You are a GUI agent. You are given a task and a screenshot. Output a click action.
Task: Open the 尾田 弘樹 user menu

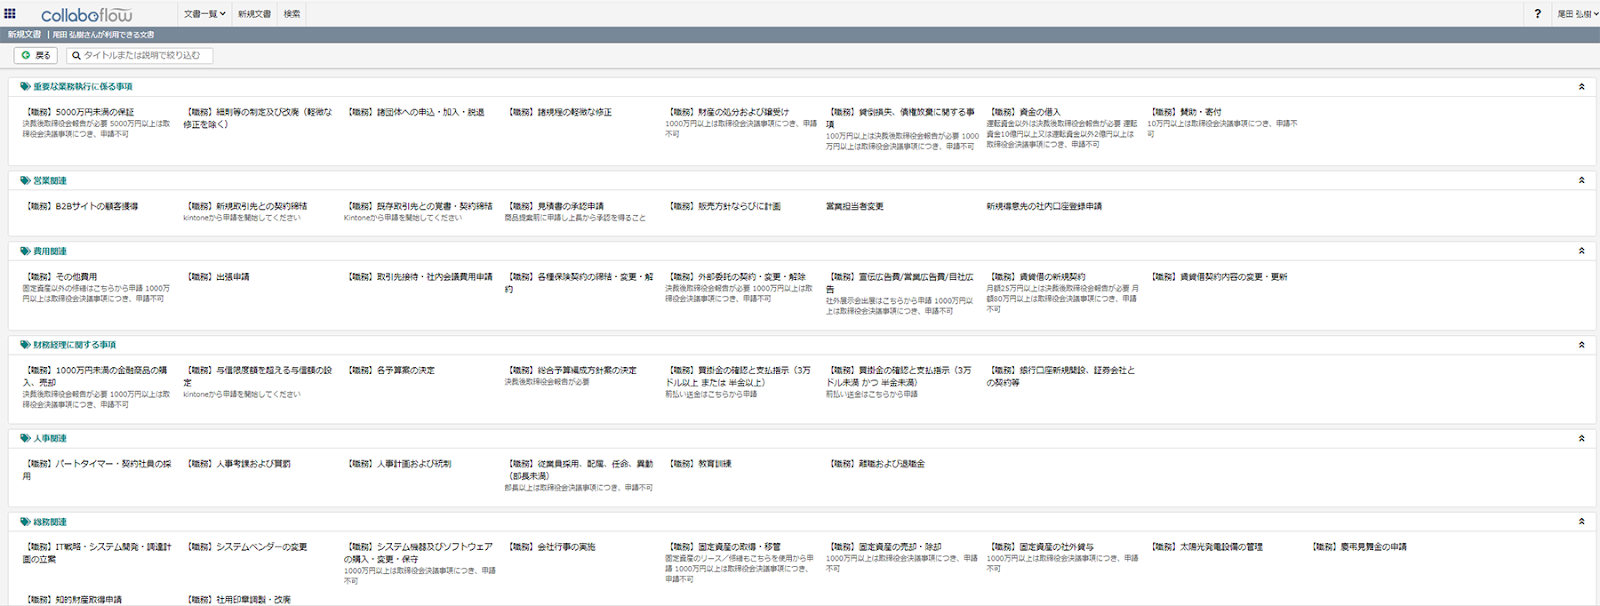click(1575, 14)
